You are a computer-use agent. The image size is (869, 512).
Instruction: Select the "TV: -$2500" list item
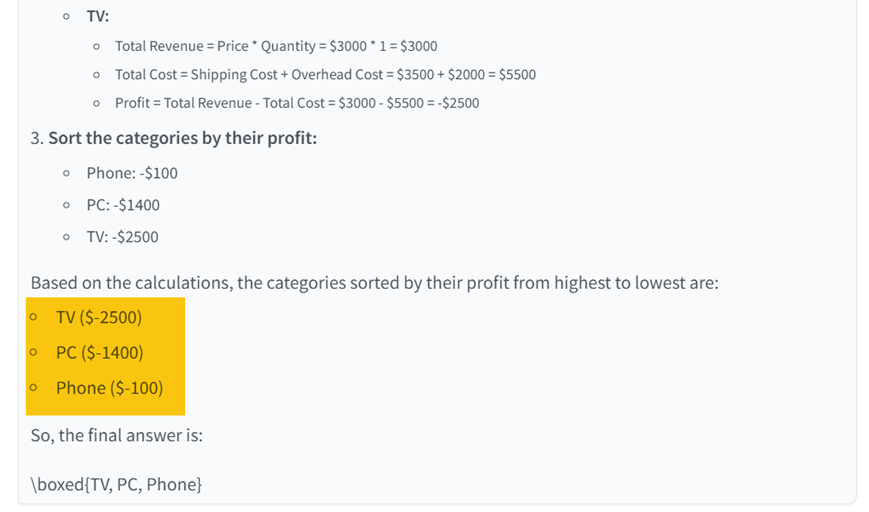[122, 237]
